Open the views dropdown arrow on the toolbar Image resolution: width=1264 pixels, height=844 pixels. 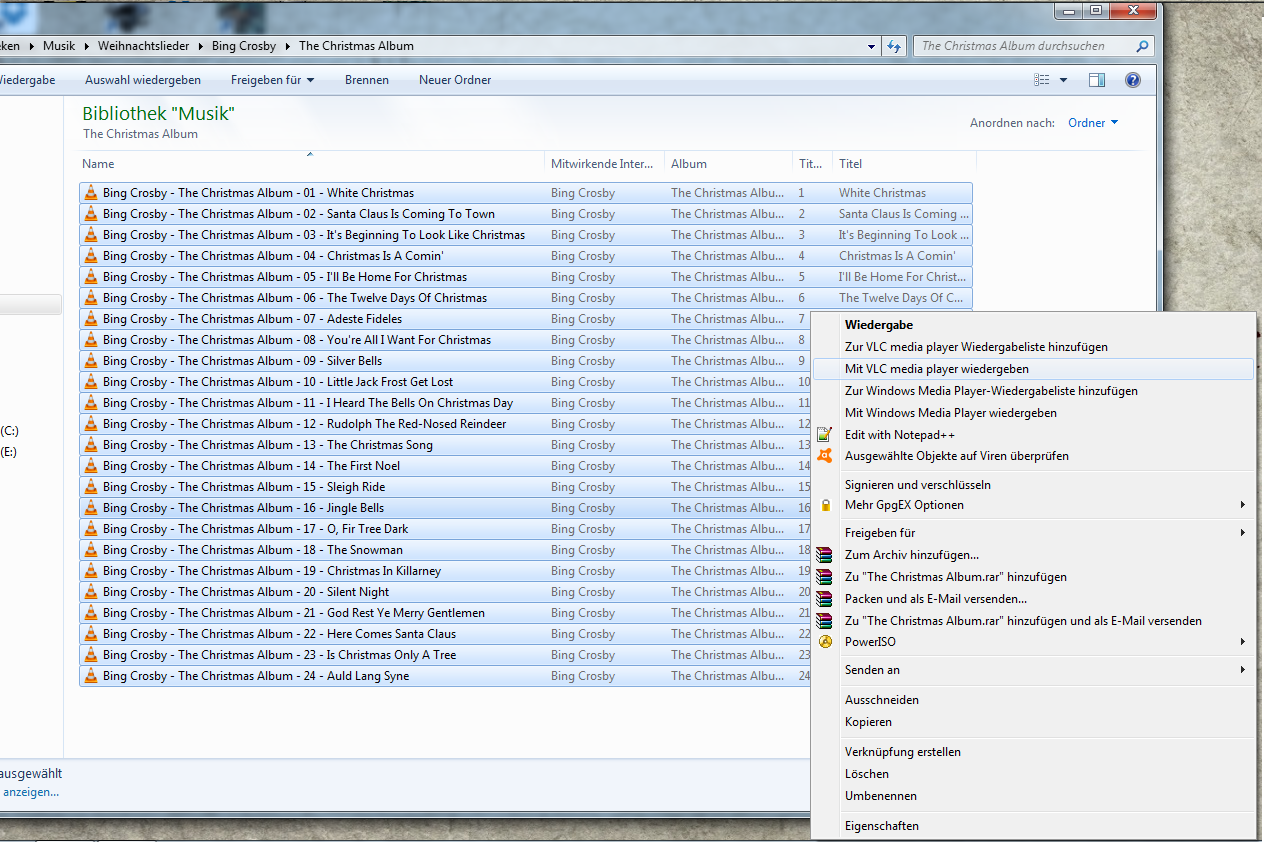(1063, 80)
